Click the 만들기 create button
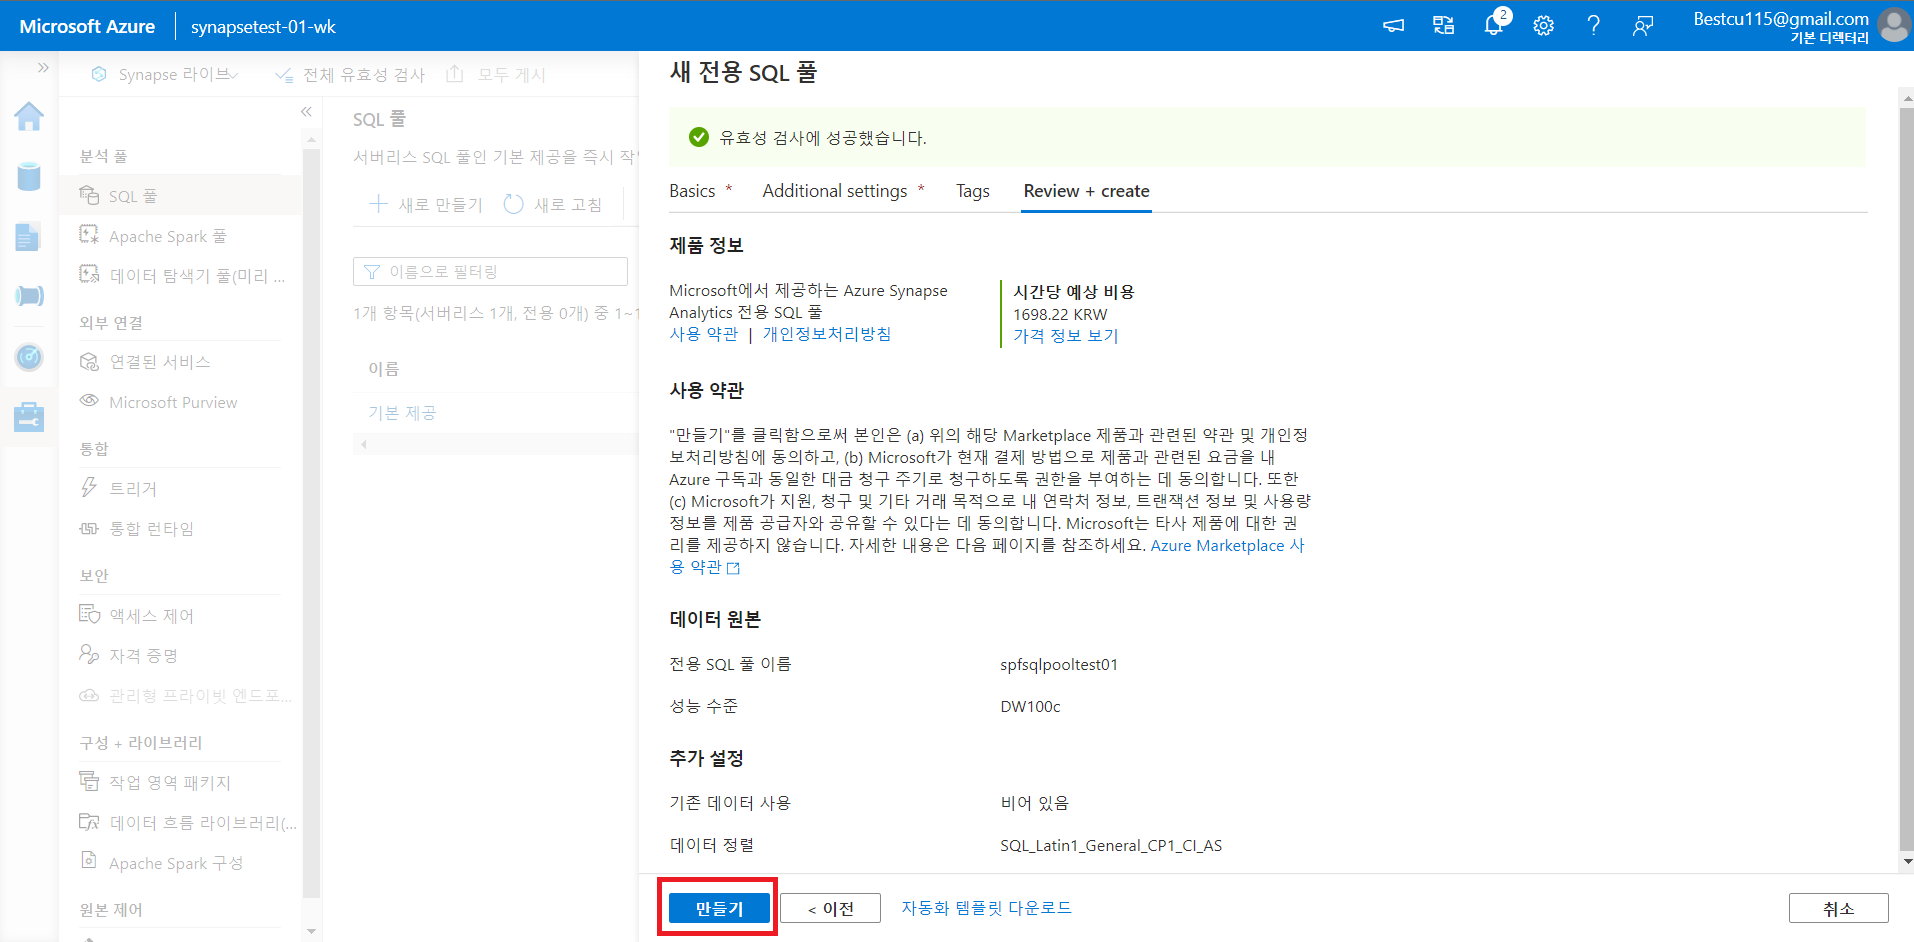Screen dimensions: 1914x942 pos(719,908)
